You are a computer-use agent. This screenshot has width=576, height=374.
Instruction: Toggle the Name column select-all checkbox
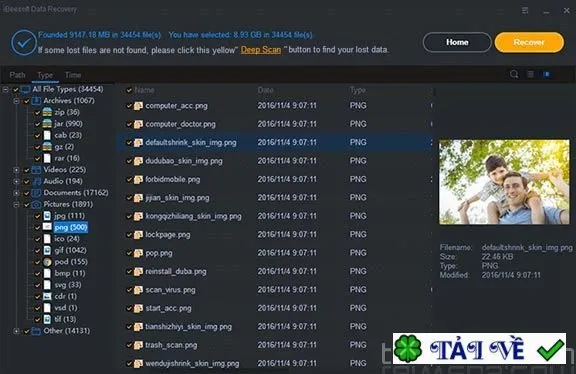[x=129, y=90]
